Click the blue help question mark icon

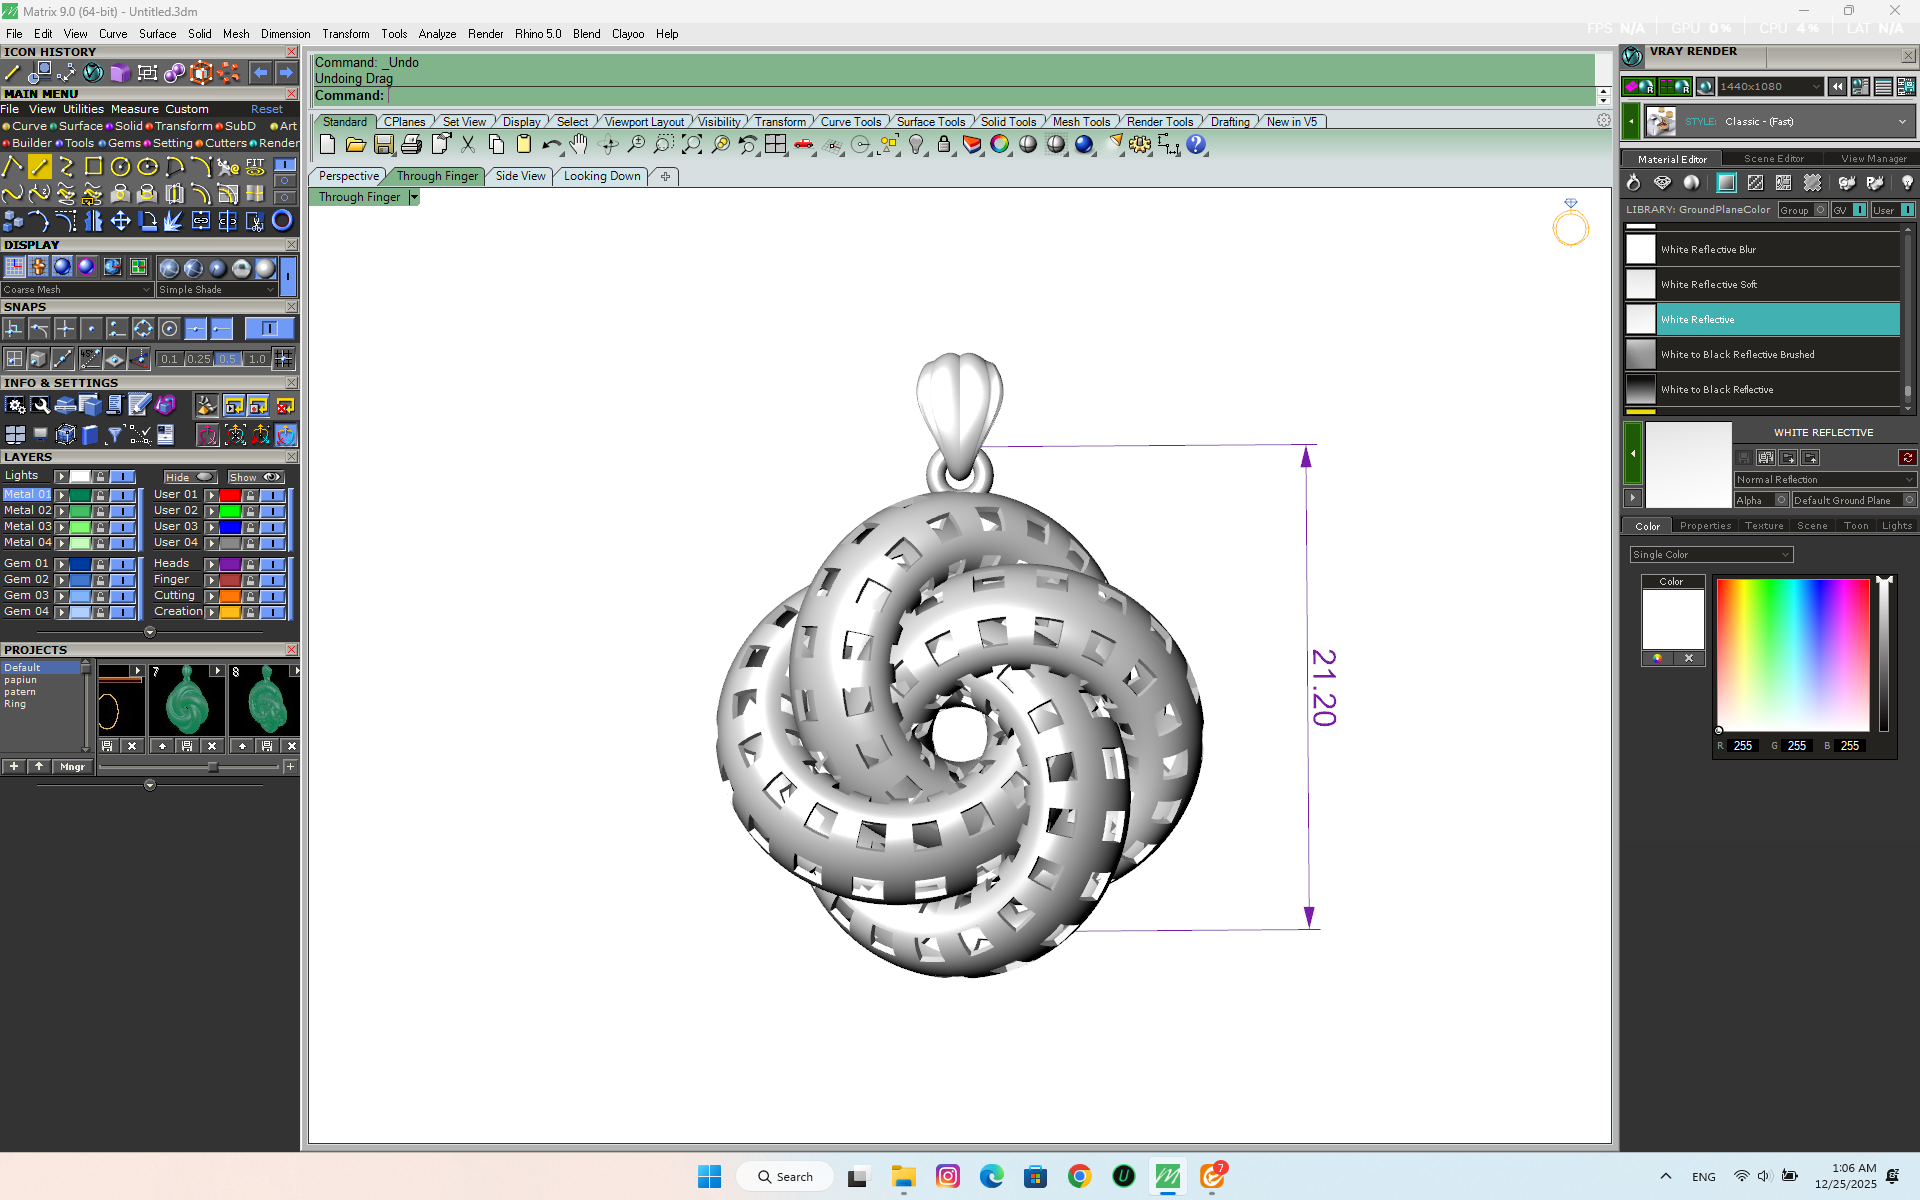(x=1196, y=145)
